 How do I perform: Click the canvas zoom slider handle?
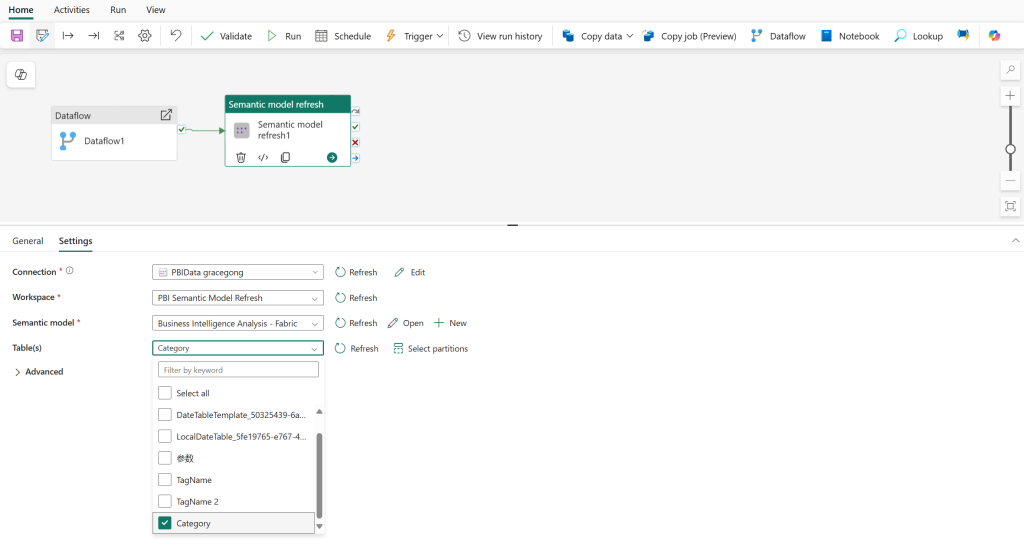[1010, 149]
